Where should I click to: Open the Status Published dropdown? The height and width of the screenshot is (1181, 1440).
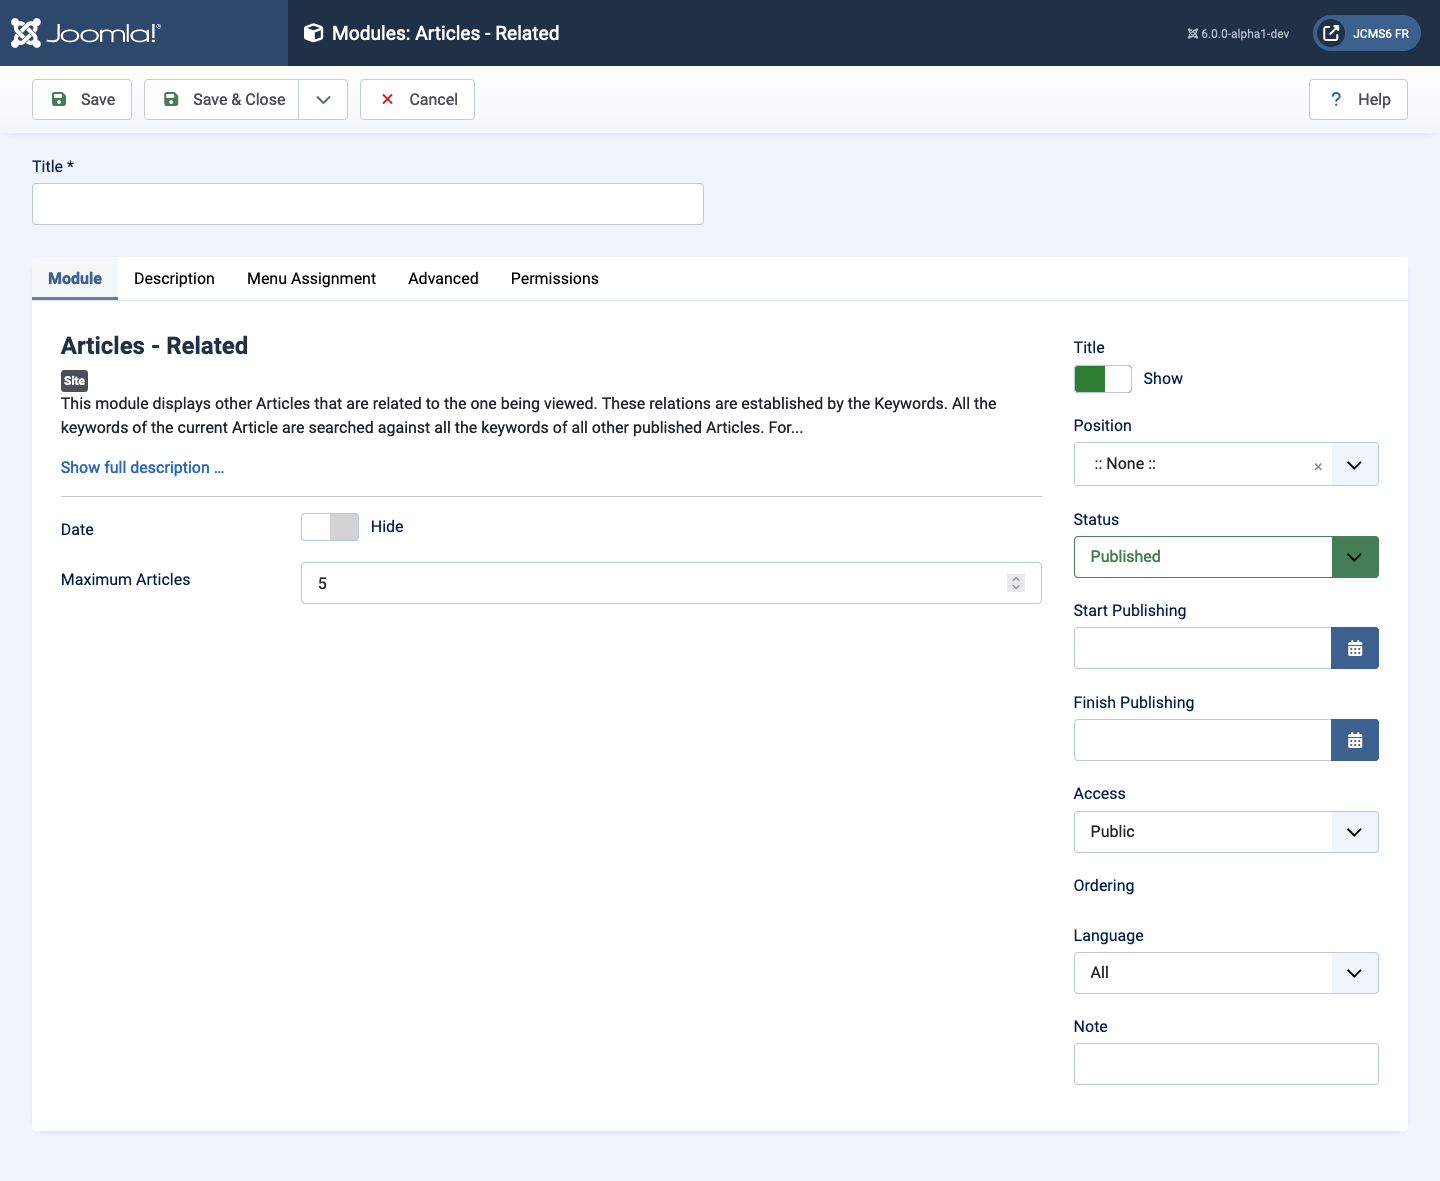1354,557
